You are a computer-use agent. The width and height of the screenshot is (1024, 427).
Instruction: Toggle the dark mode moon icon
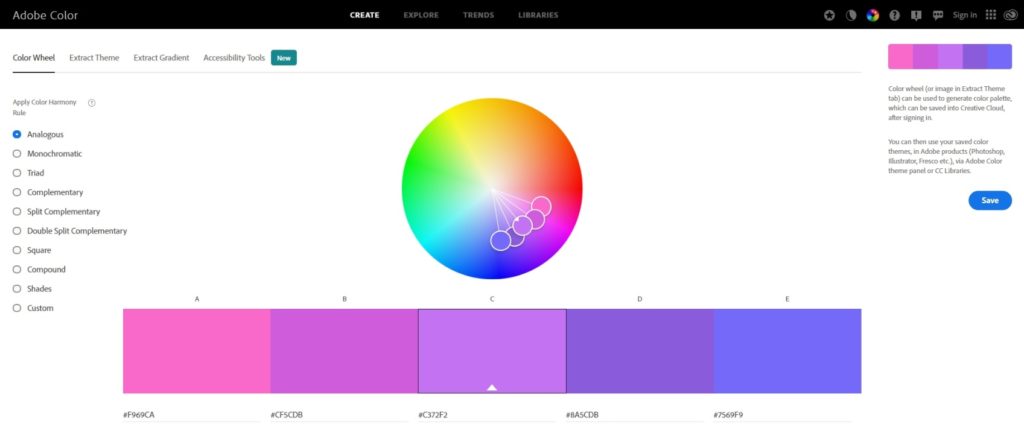coord(851,15)
